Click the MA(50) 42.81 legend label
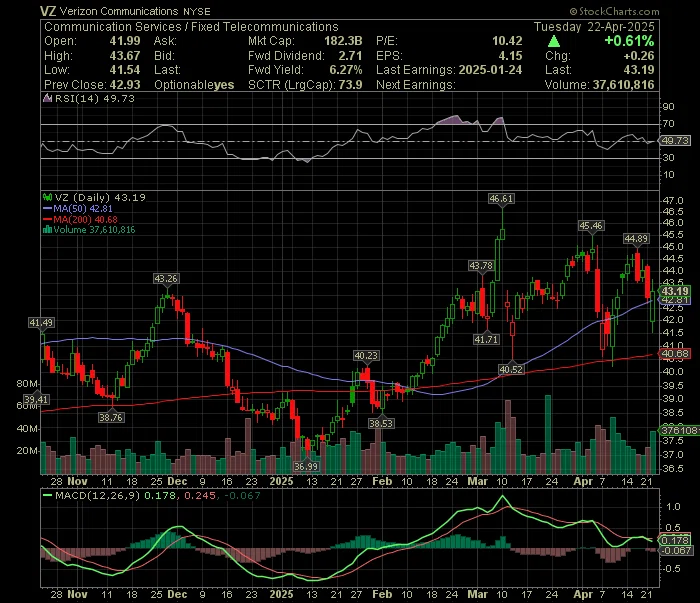The image size is (700, 603). (x=83, y=209)
